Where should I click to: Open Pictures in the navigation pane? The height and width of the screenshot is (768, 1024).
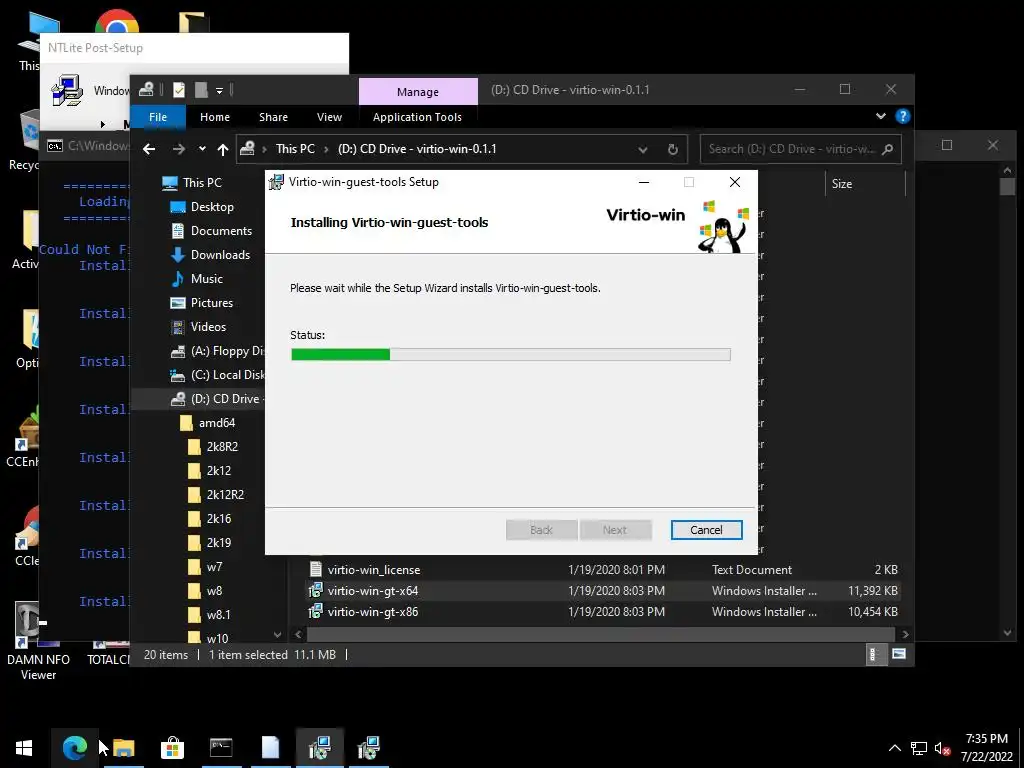(212, 303)
